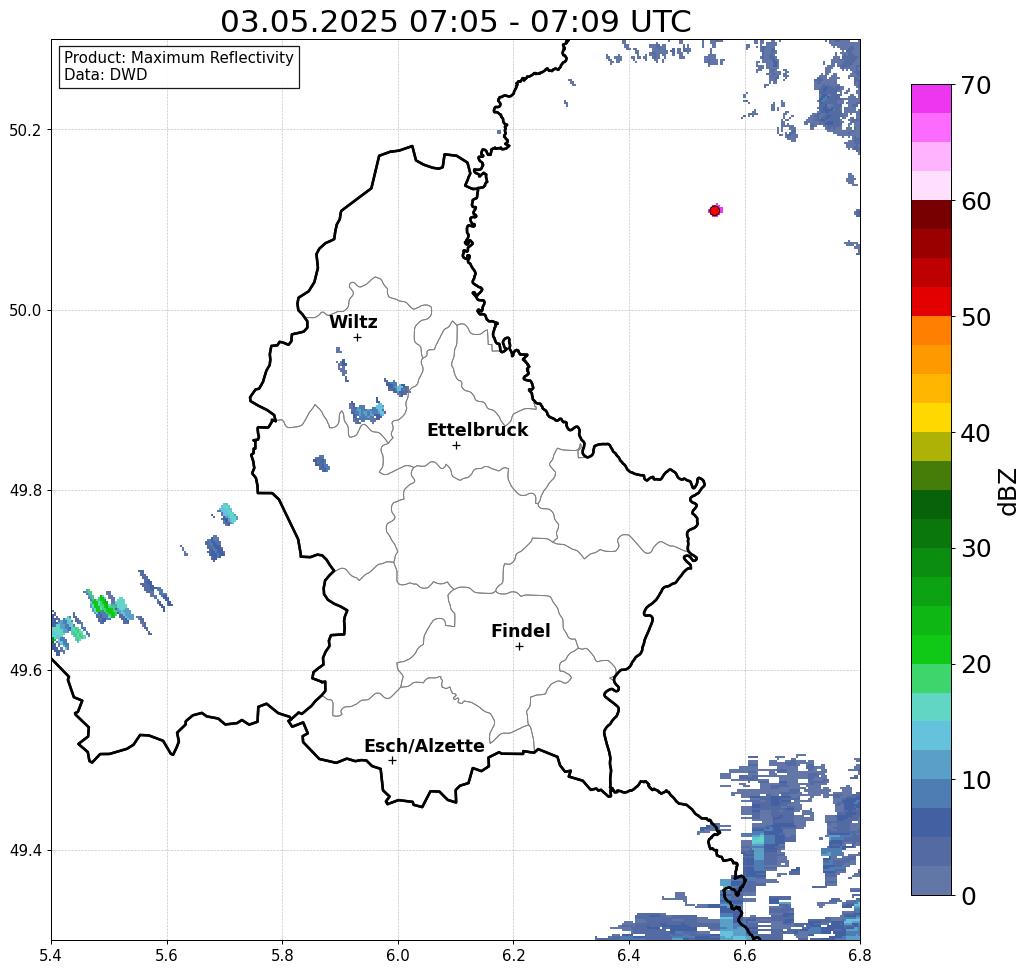Click longitude tick label 5.4
1029x973 pixels.
(51, 955)
